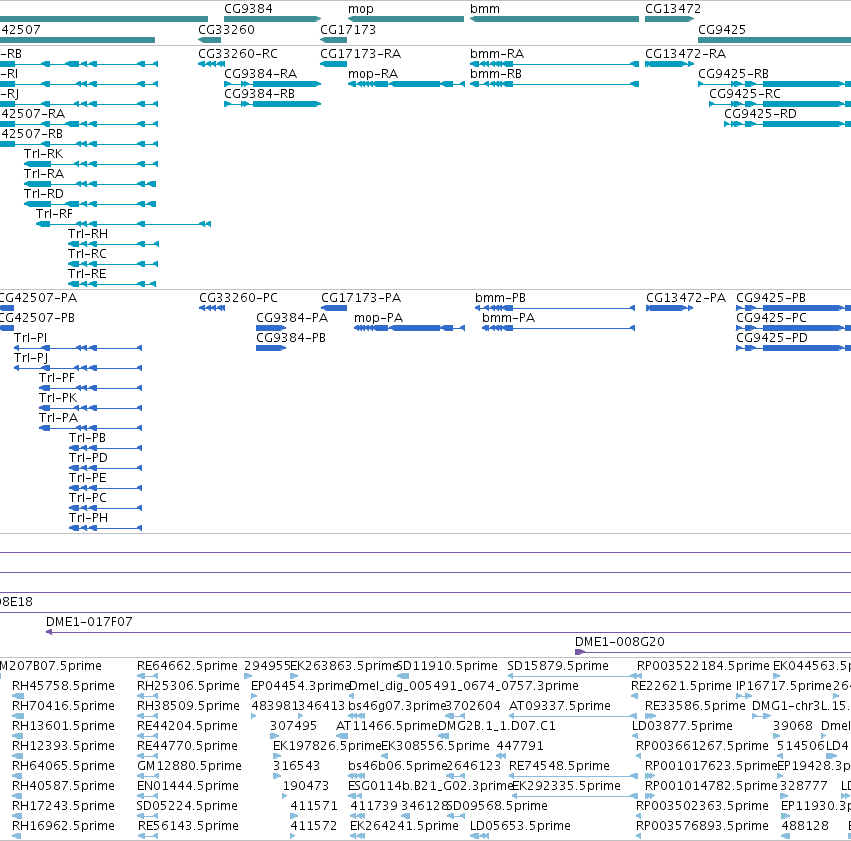The height and width of the screenshot is (841, 851).
Task: Select the DME1-008G20 BAC label
Action: point(620,642)
